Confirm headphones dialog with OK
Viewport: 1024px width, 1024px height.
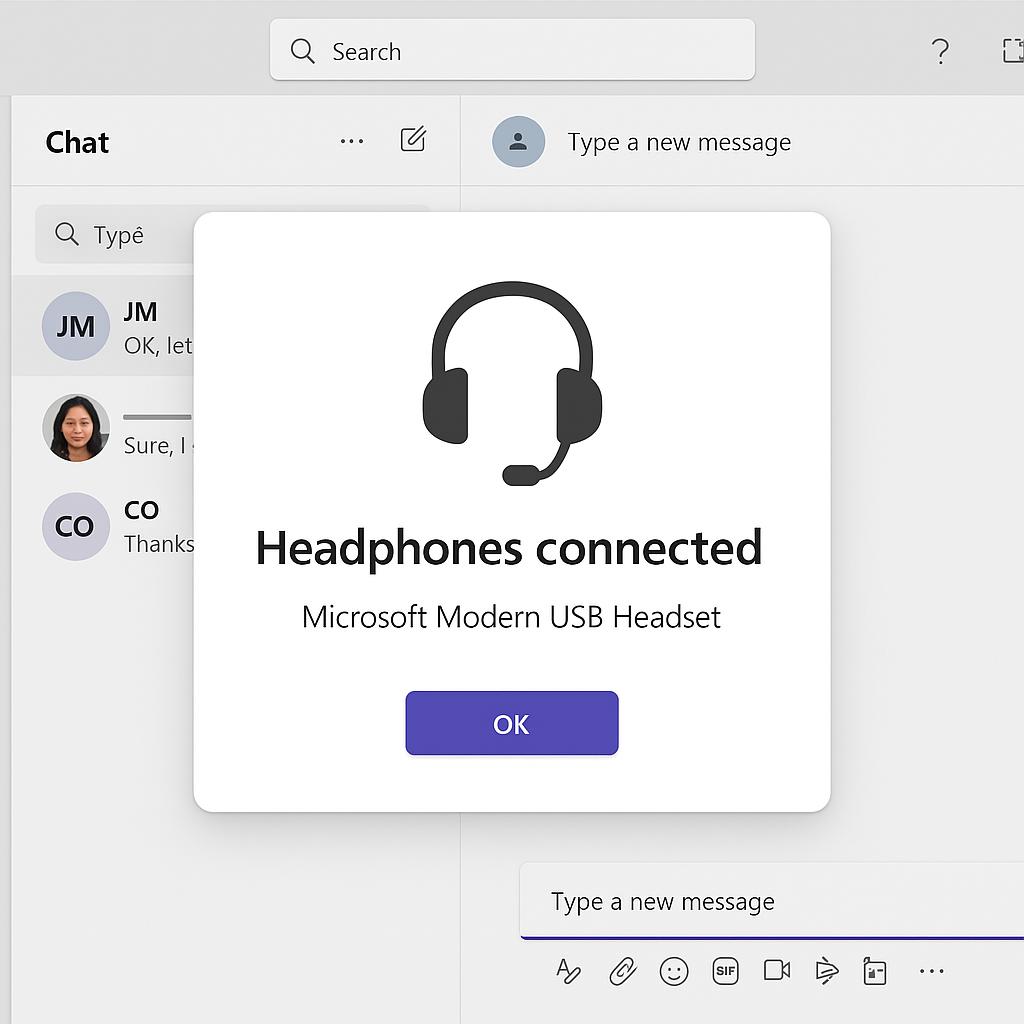pyautogui.click(x=511, y=723)
